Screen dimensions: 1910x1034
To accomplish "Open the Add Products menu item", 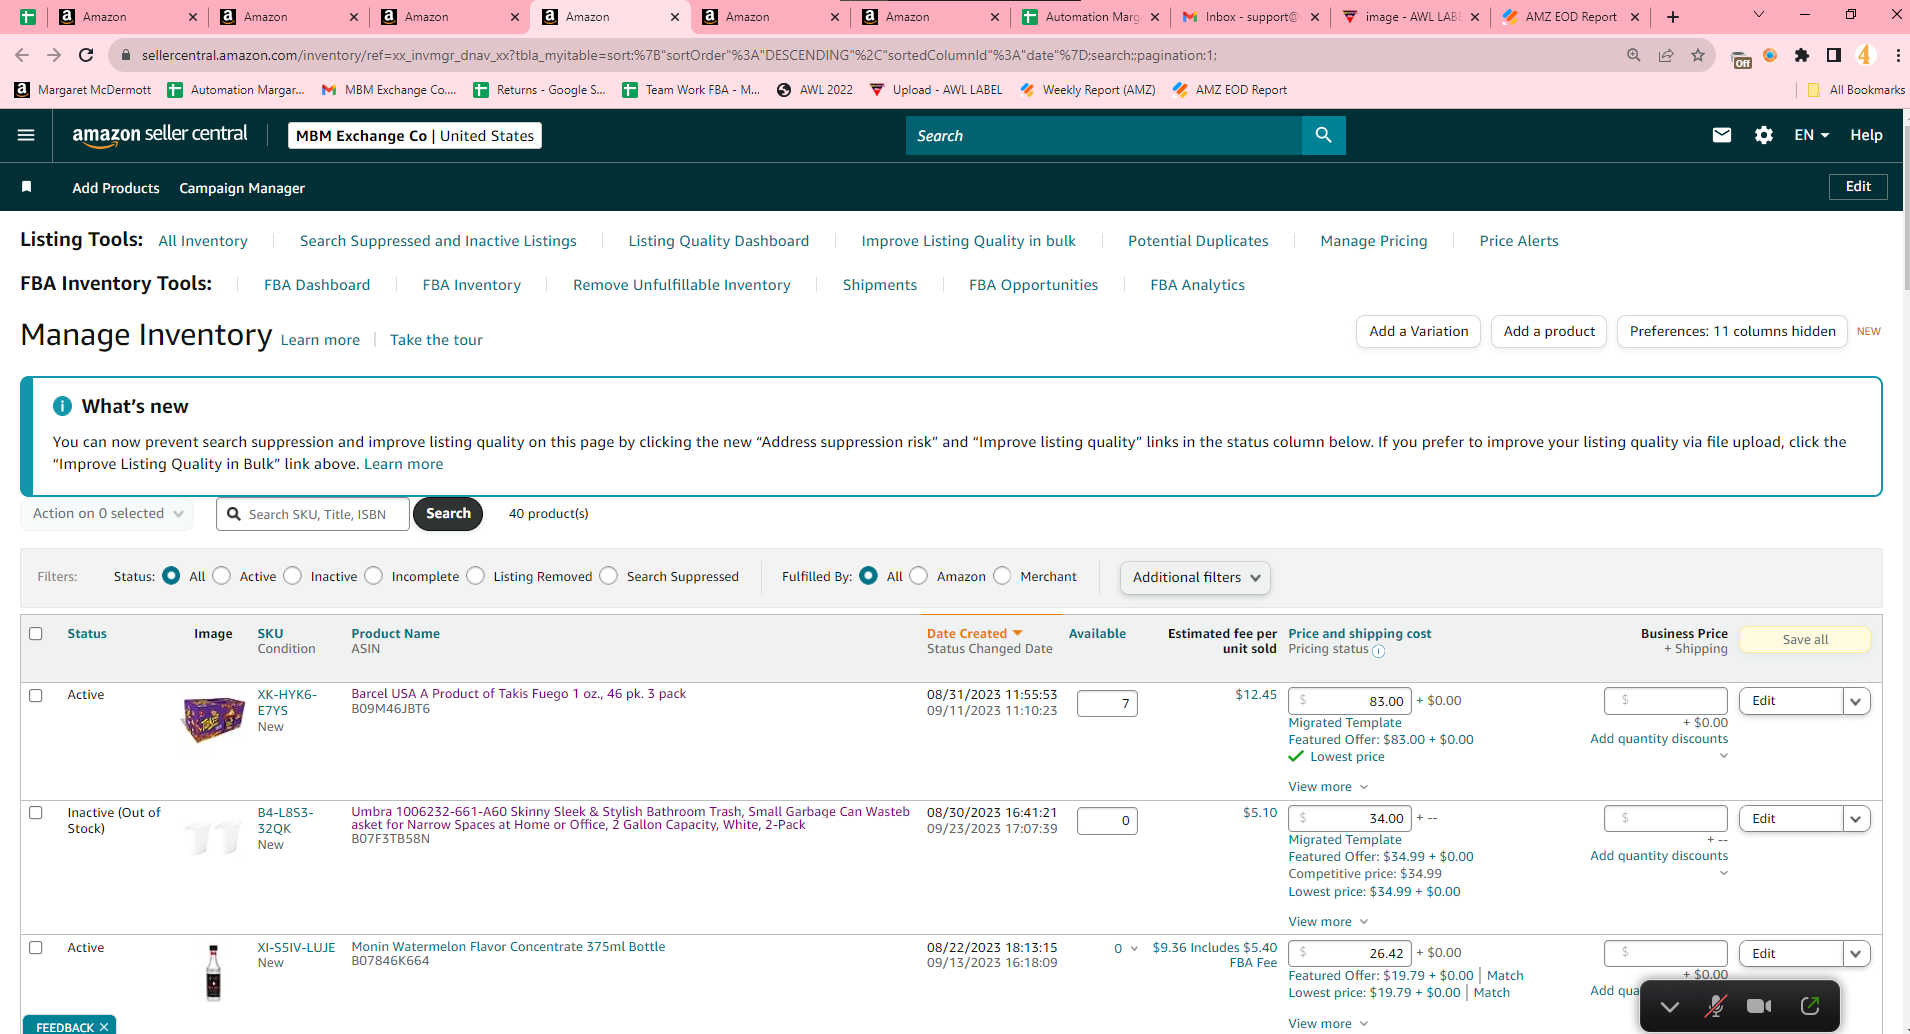I will (x=116, y=188).
